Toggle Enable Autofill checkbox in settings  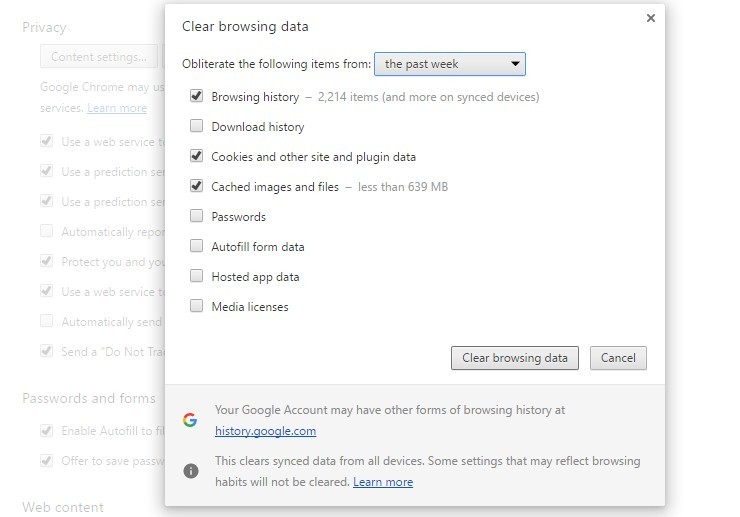point(46,430)
